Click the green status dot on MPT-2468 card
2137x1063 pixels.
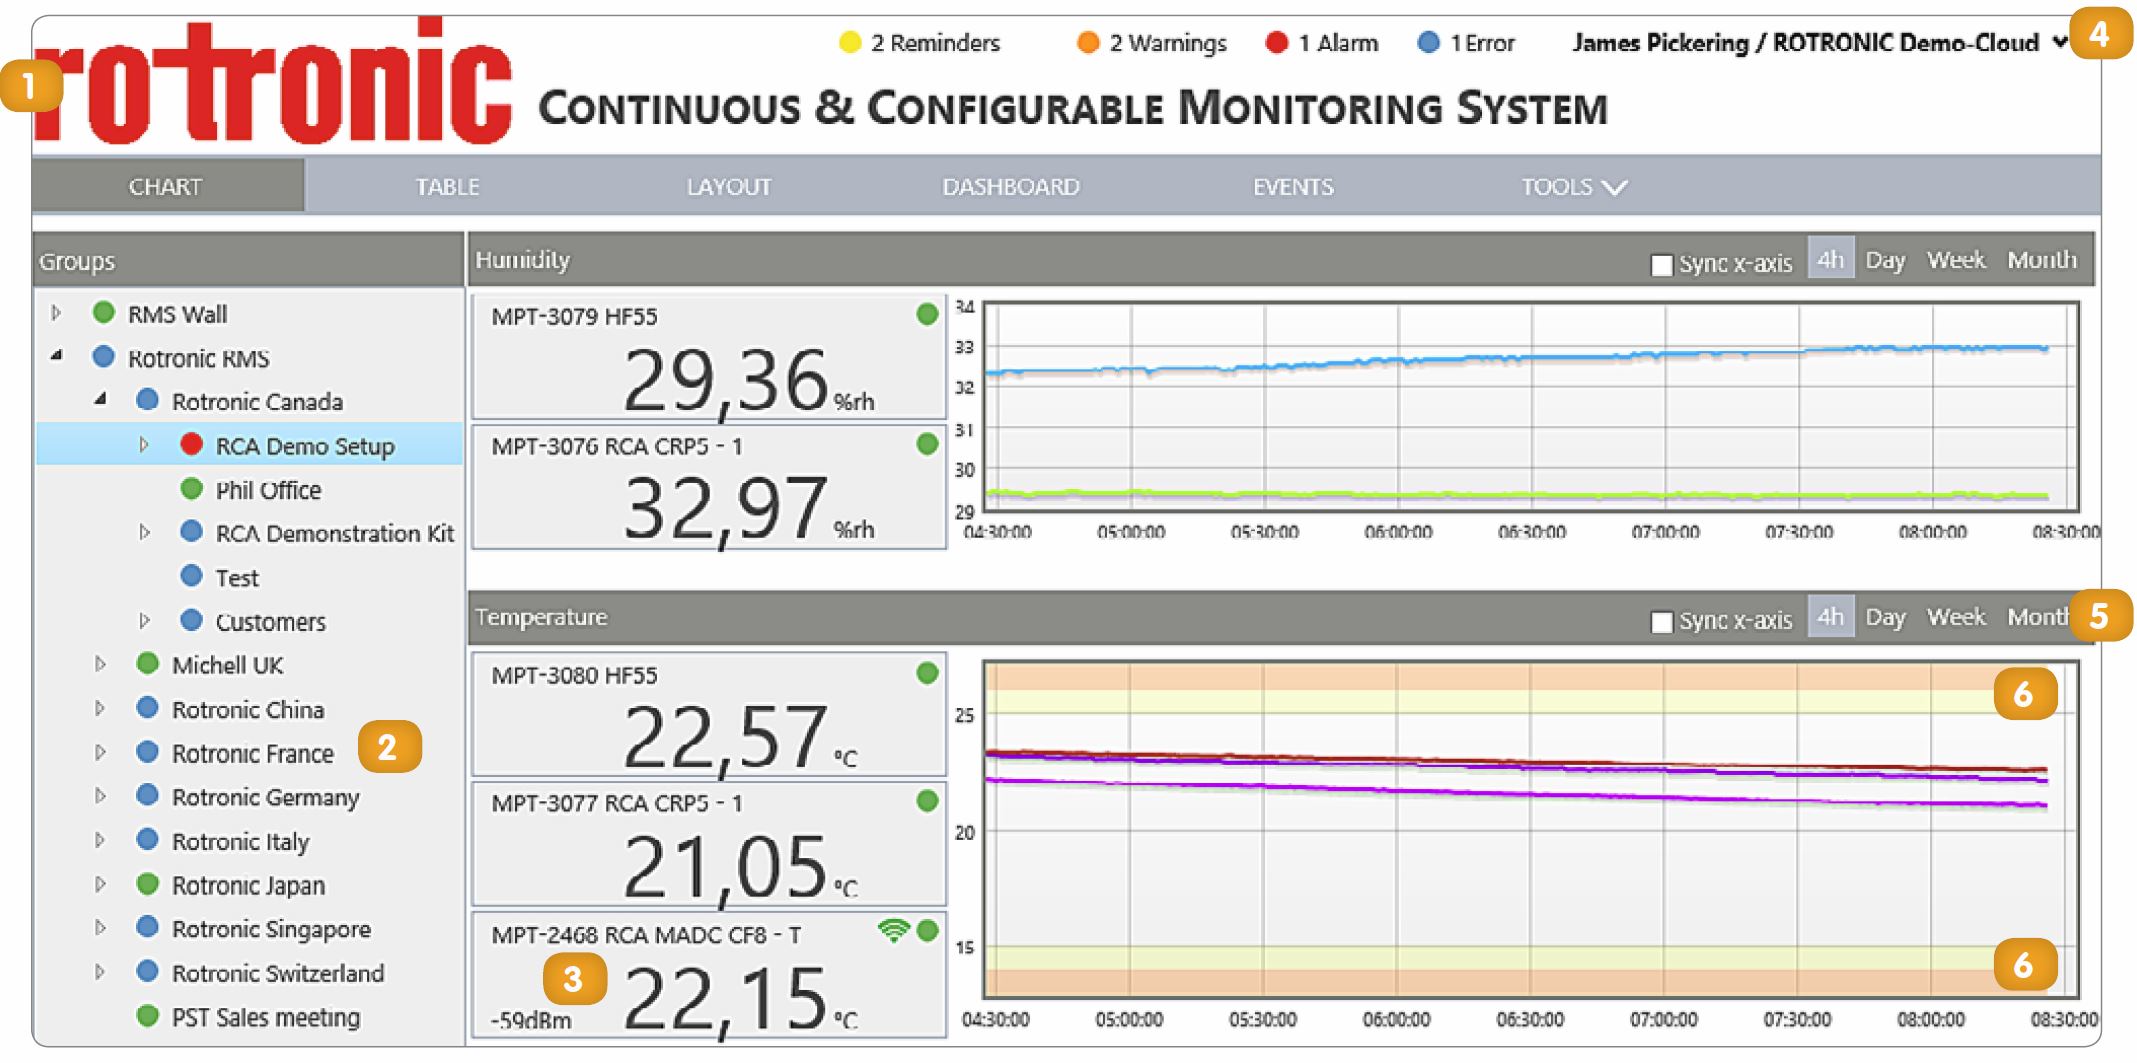click(x=927, y=931)
